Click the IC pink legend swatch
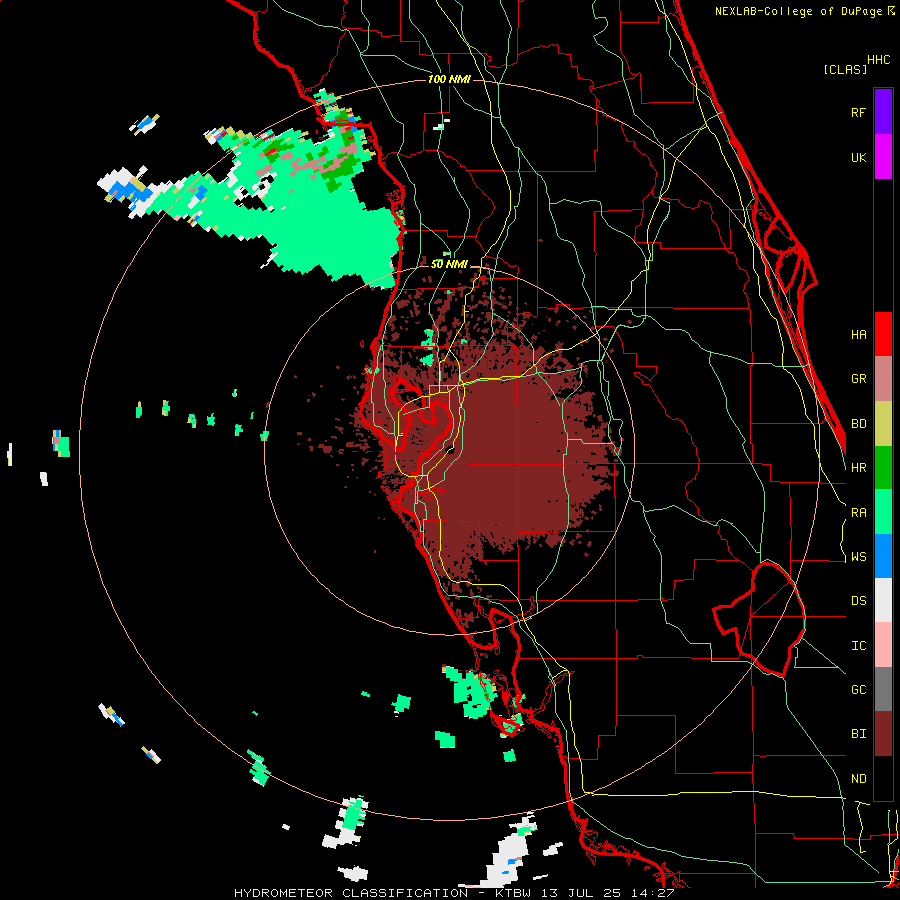 tap(883, 645)
